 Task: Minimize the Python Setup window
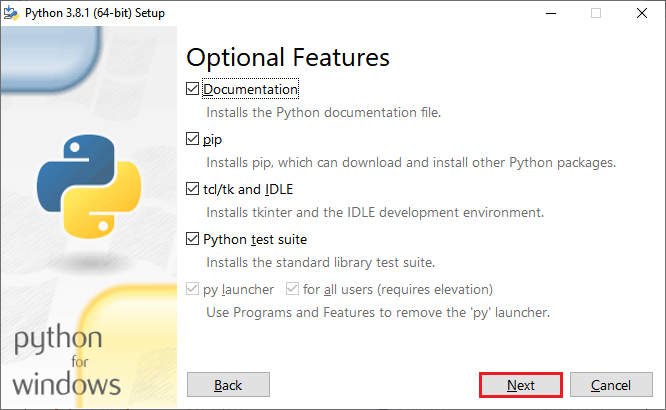[550, 13]
